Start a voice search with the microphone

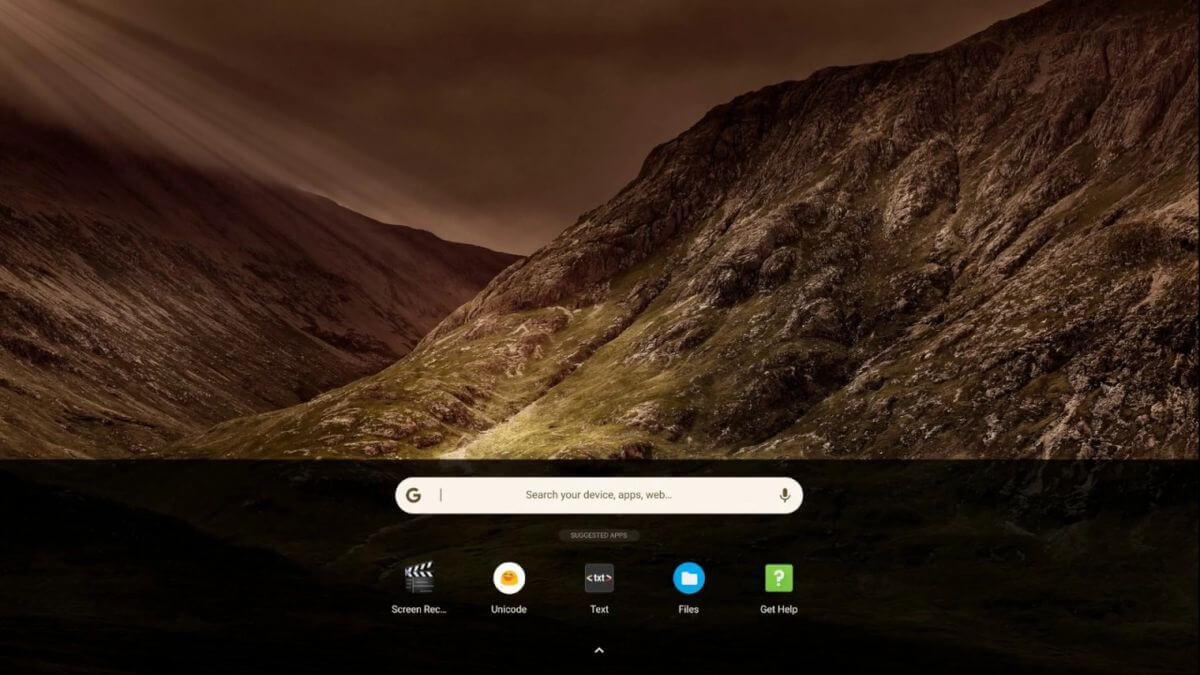pyautogui.click(x=784, y=493)
